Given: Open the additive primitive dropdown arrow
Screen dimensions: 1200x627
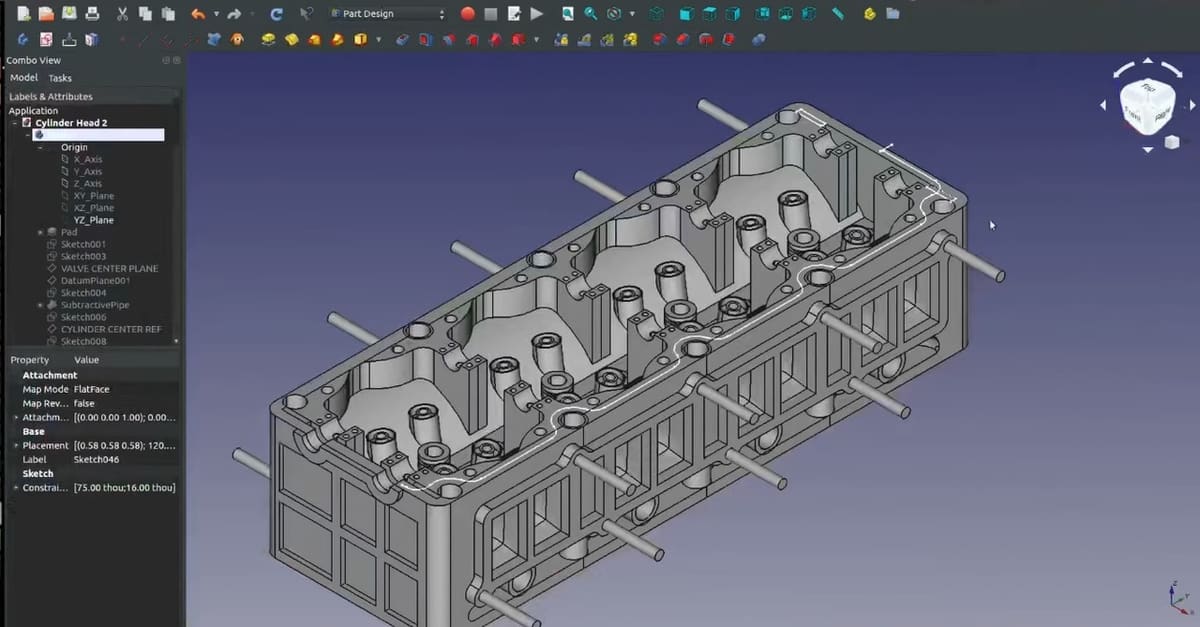Looking at the screenshot, I should click(x=378, y=40).
